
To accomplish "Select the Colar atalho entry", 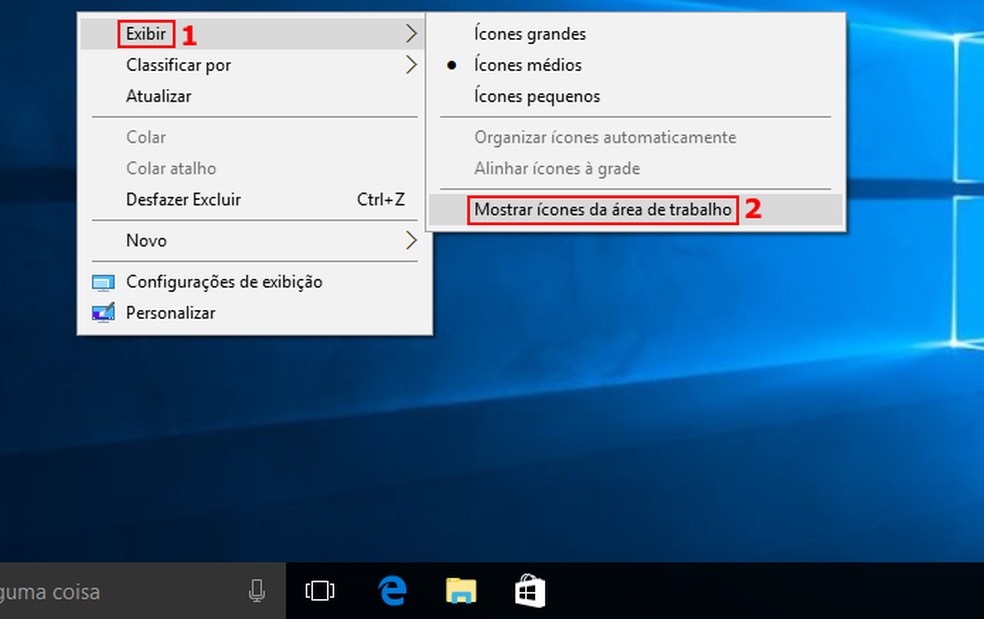I will tap(254, 168).
